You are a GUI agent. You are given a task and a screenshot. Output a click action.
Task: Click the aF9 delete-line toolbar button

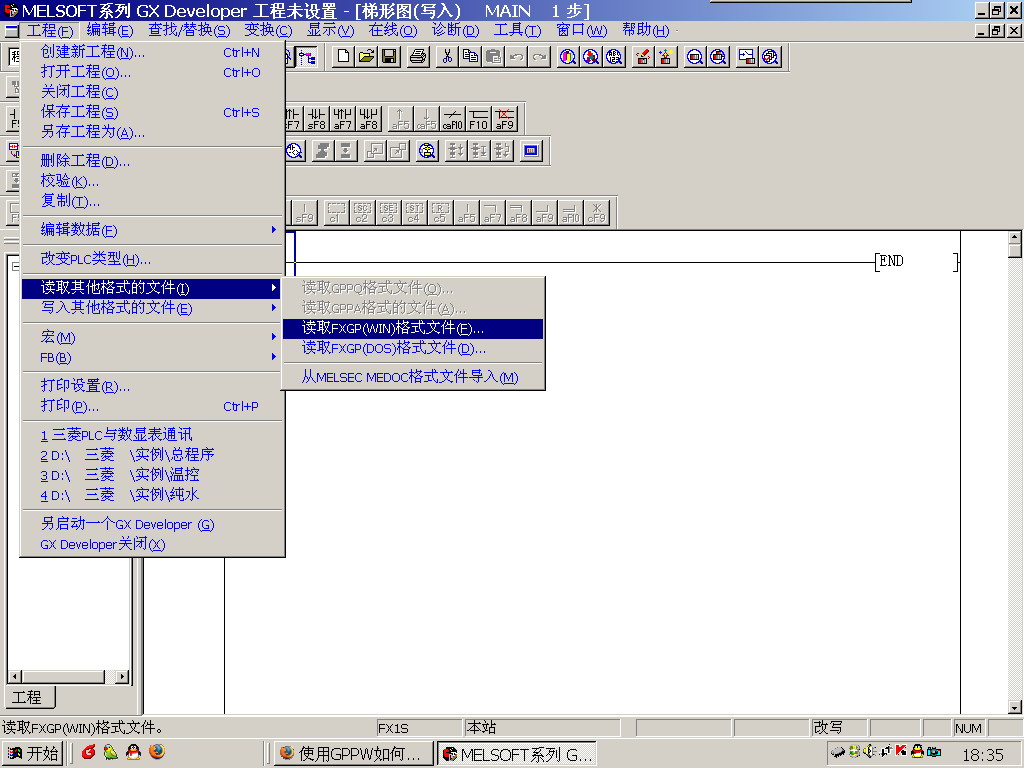point(505,119)
